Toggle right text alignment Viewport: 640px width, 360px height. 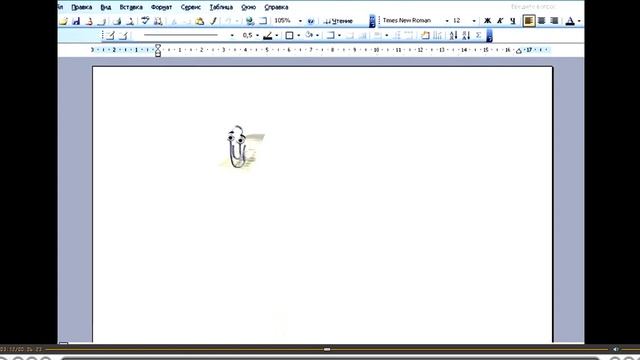click(554, 21)
